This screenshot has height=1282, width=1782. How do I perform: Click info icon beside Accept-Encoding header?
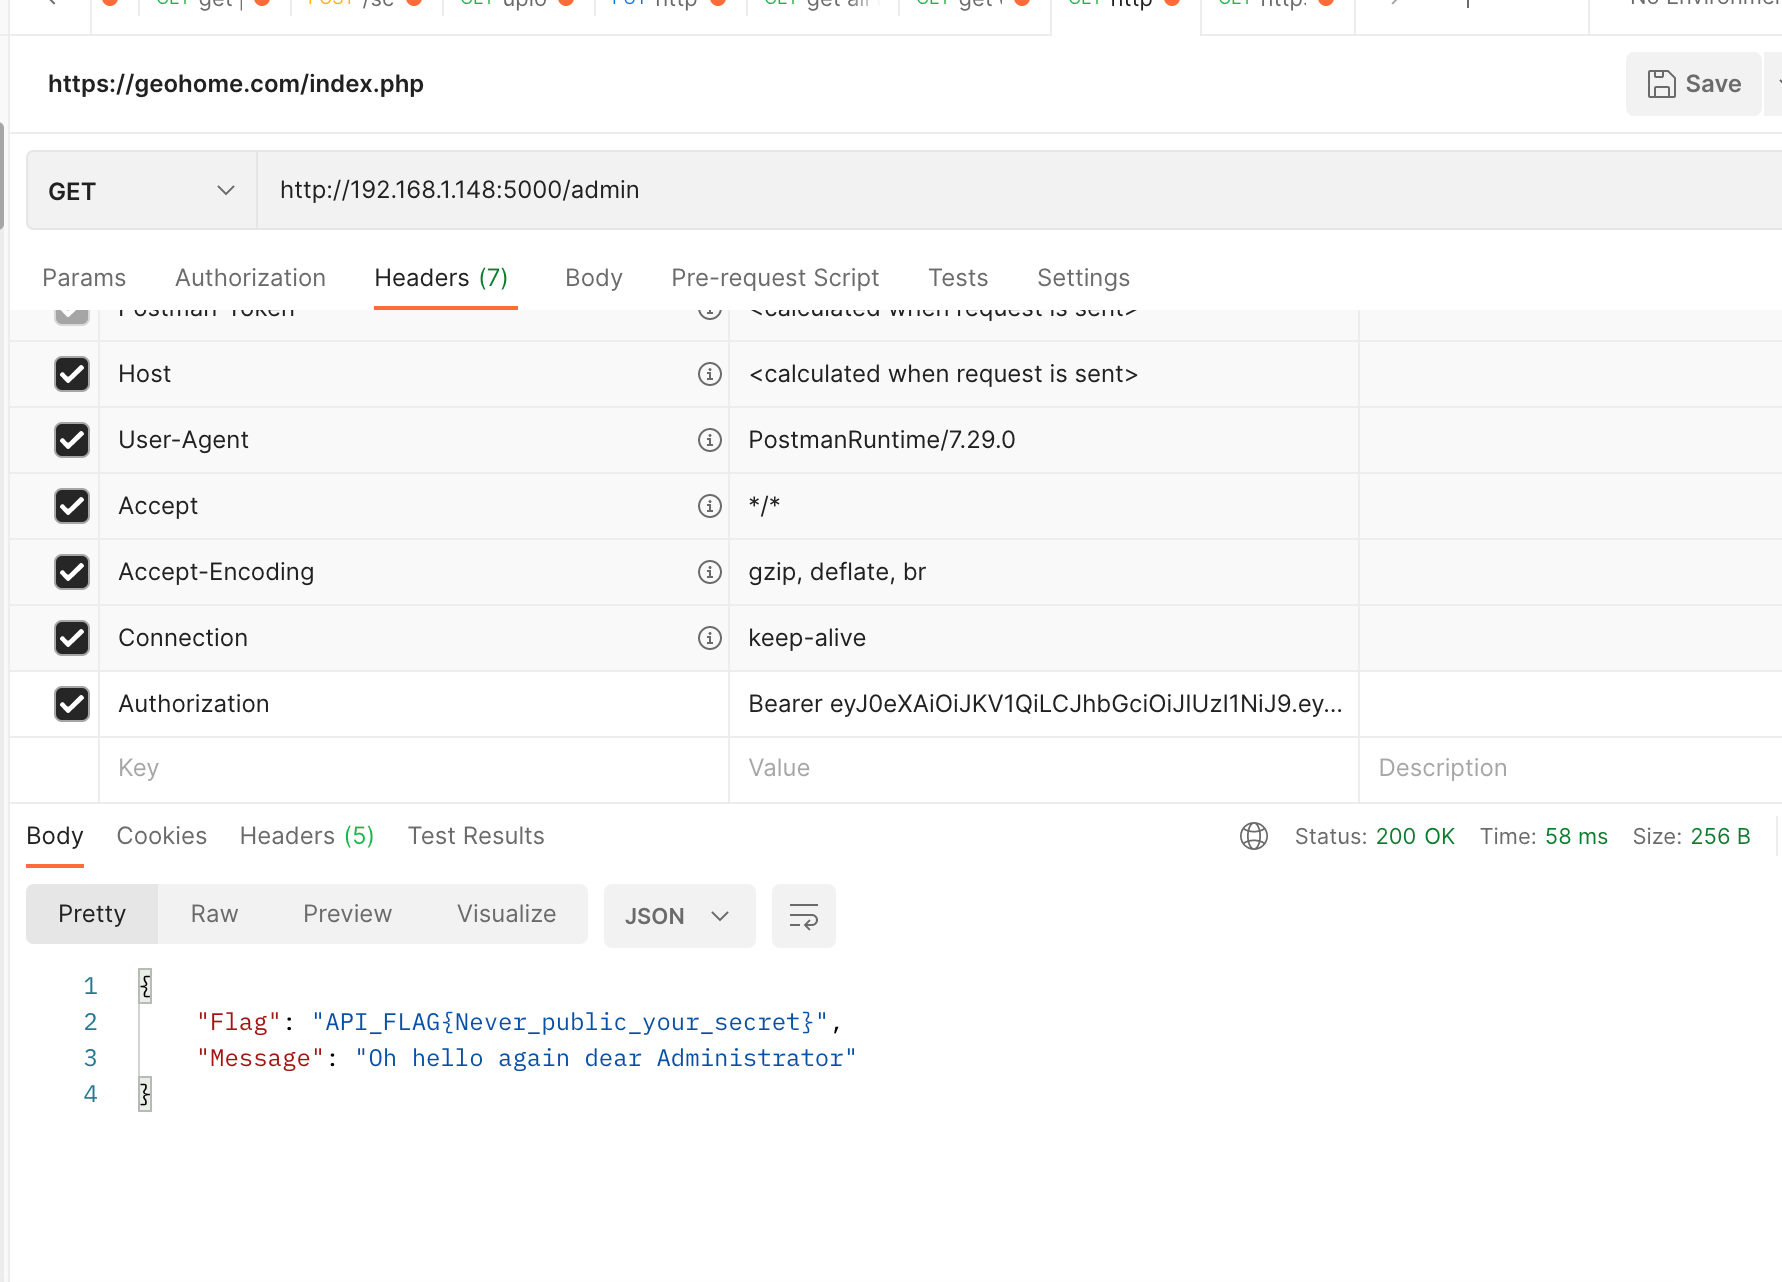pos(710,572)
